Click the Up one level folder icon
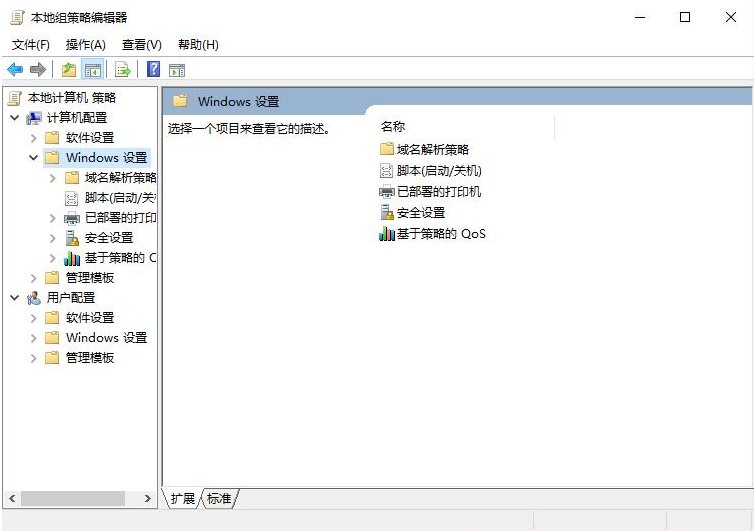The width and height of the screenshot is (754, 531). point(68,69)
